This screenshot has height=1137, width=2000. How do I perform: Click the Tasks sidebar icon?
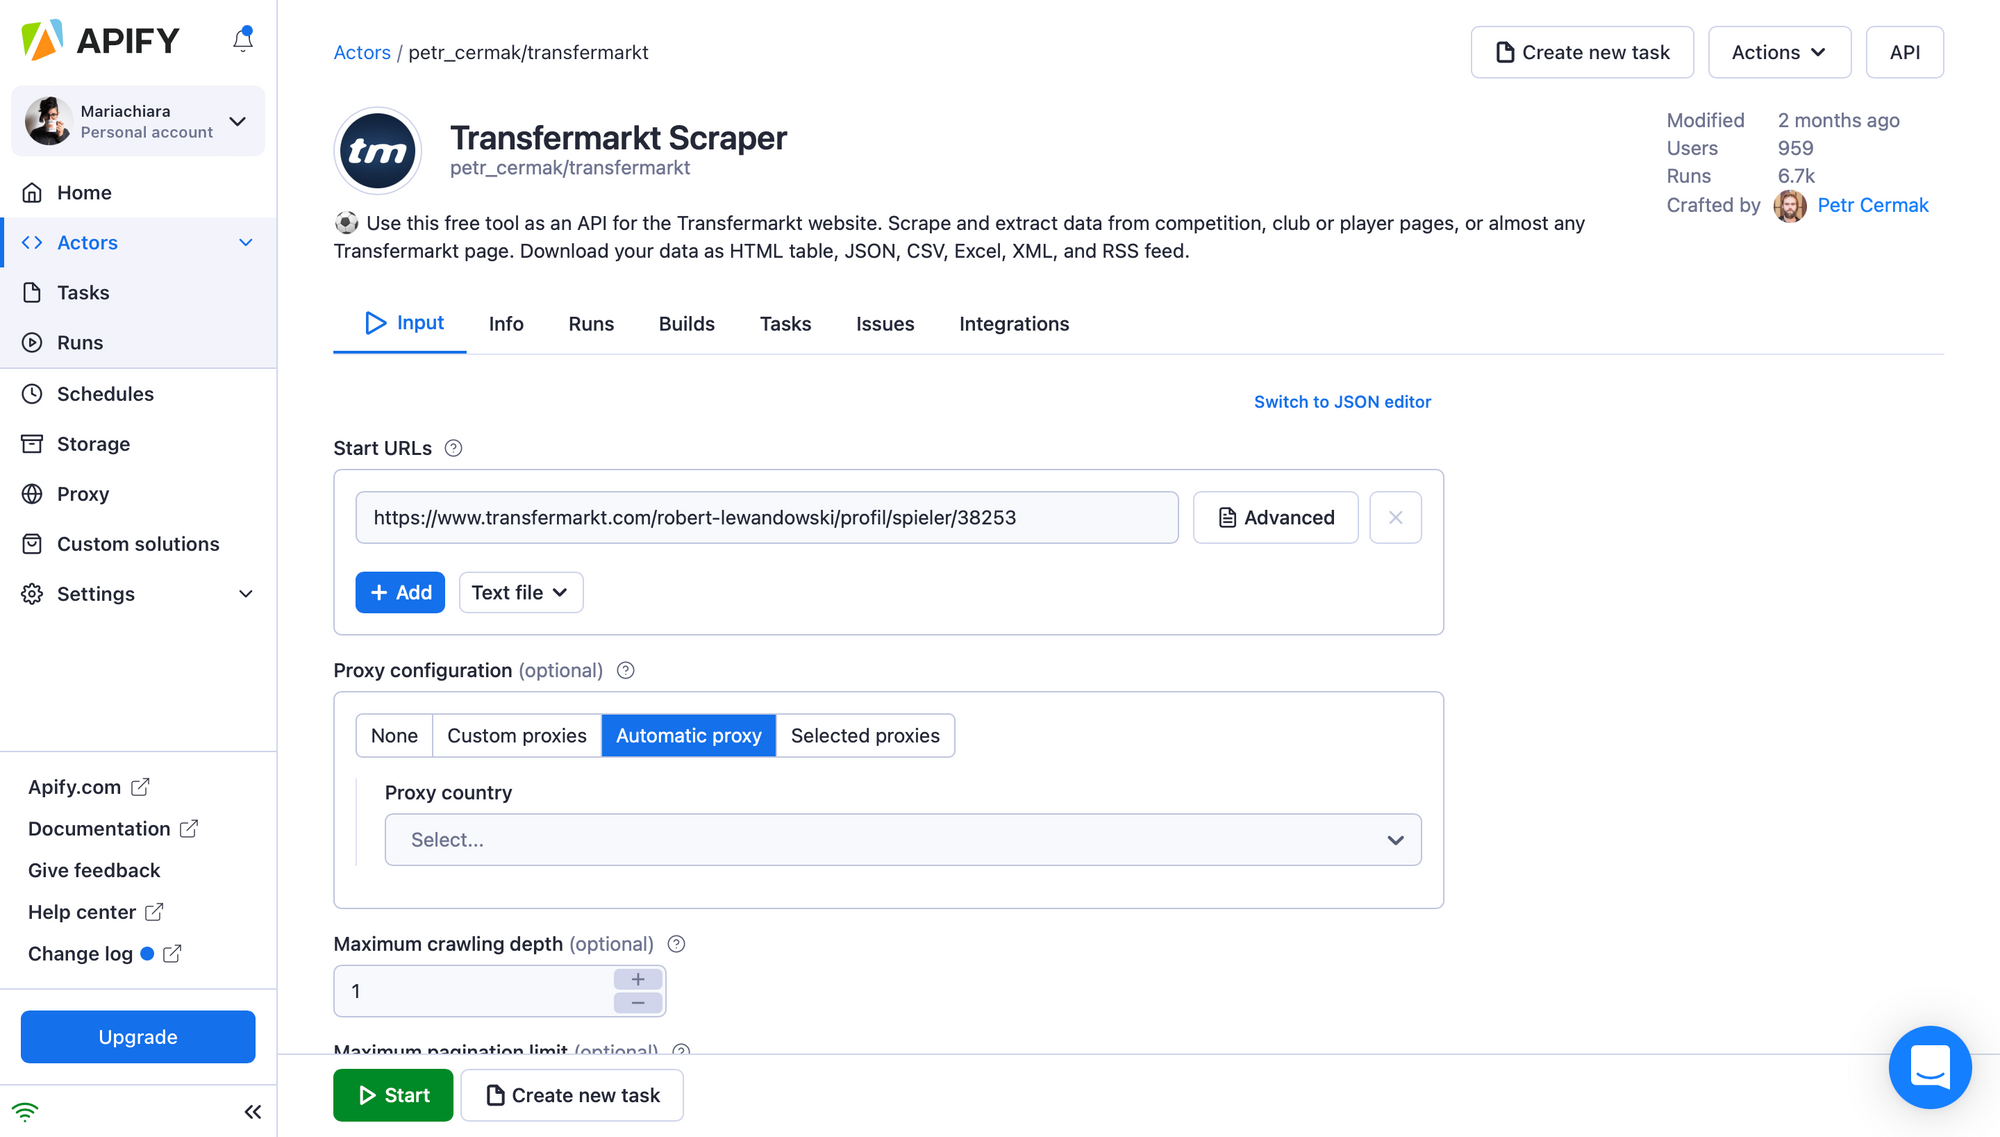[34, 292]
